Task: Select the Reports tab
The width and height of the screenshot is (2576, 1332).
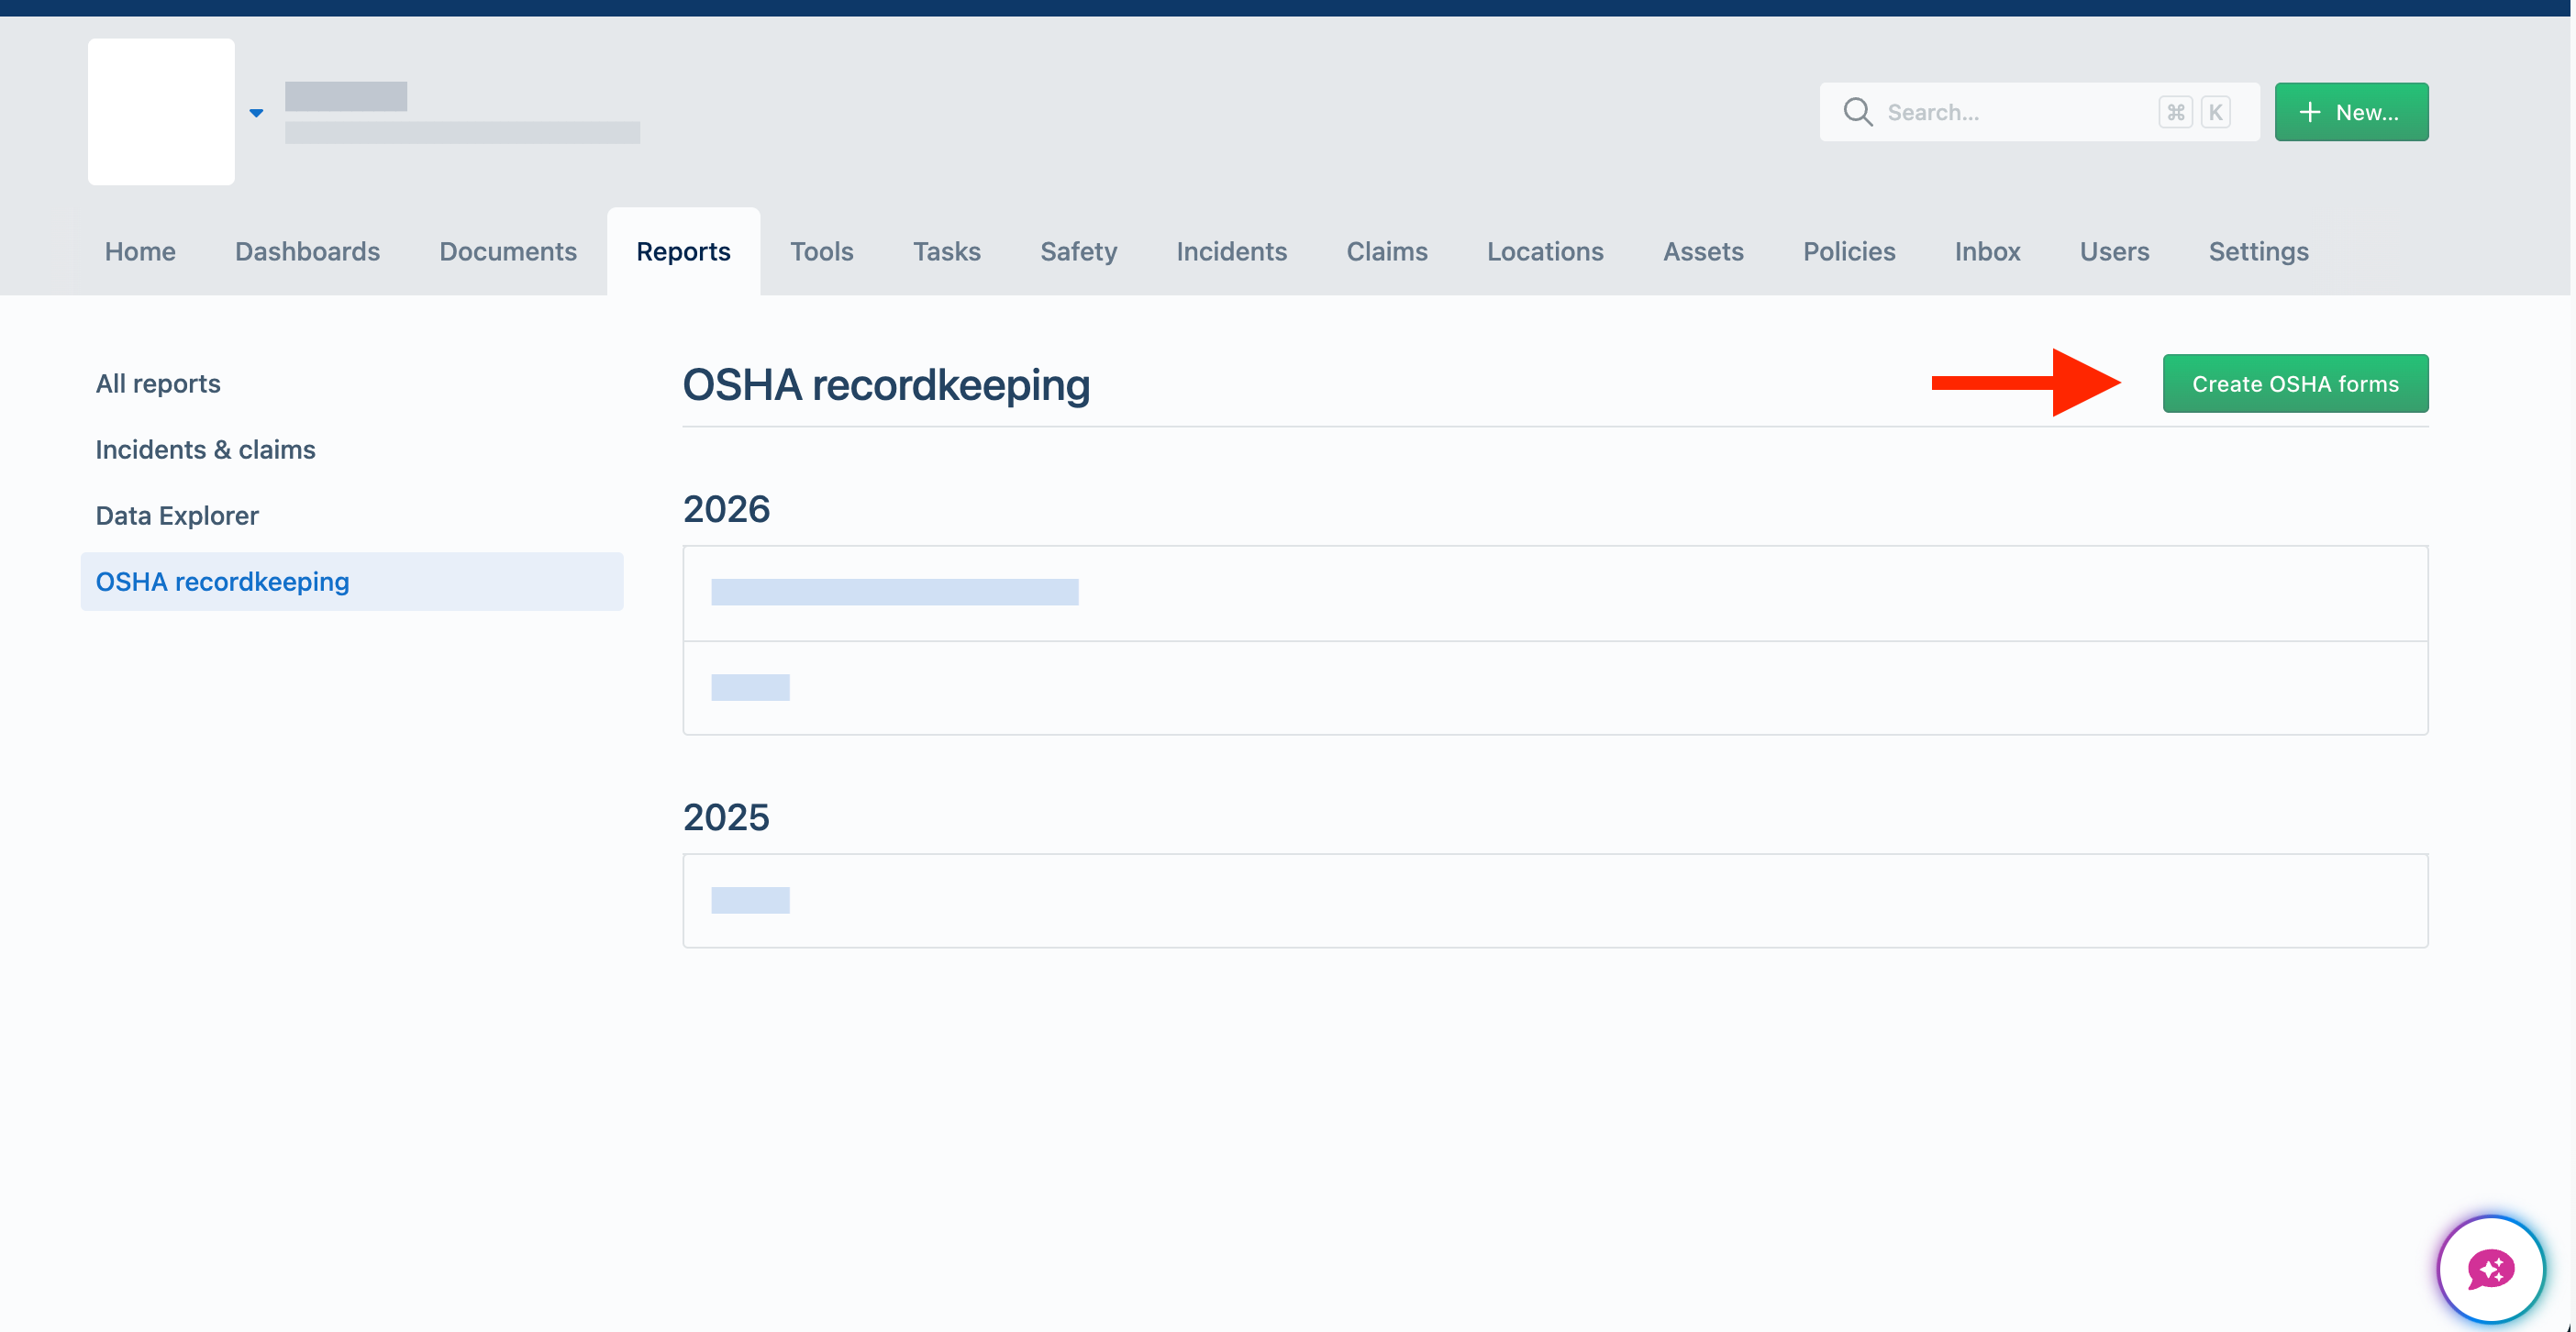Action: tap(683, 251)
